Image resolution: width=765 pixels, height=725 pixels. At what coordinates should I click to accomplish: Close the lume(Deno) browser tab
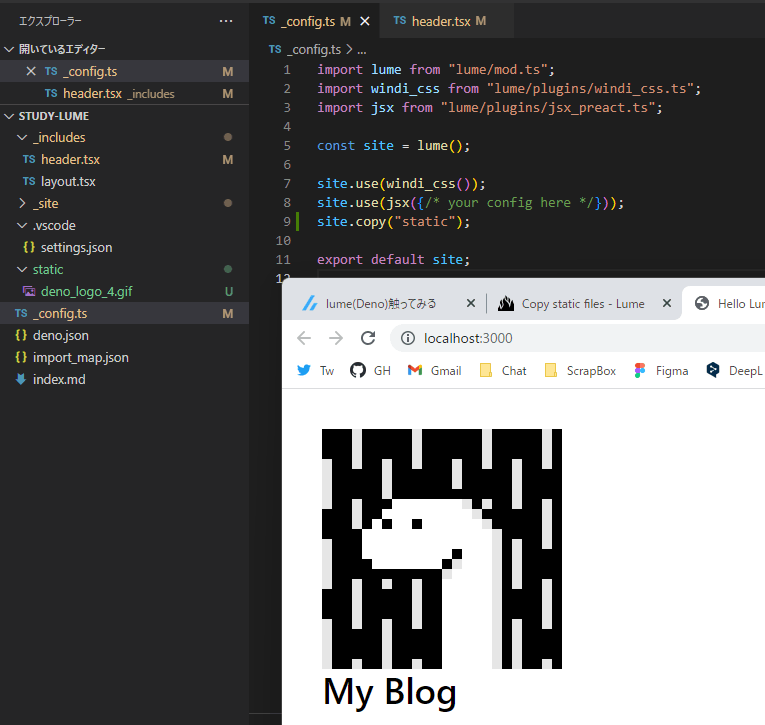pyautogui.click(x=471, y=303)
